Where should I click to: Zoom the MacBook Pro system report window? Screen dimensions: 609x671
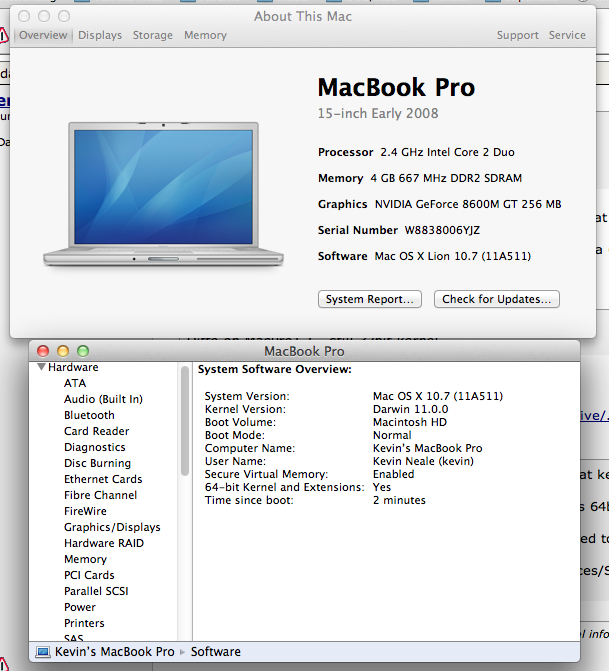click(83, 351)
